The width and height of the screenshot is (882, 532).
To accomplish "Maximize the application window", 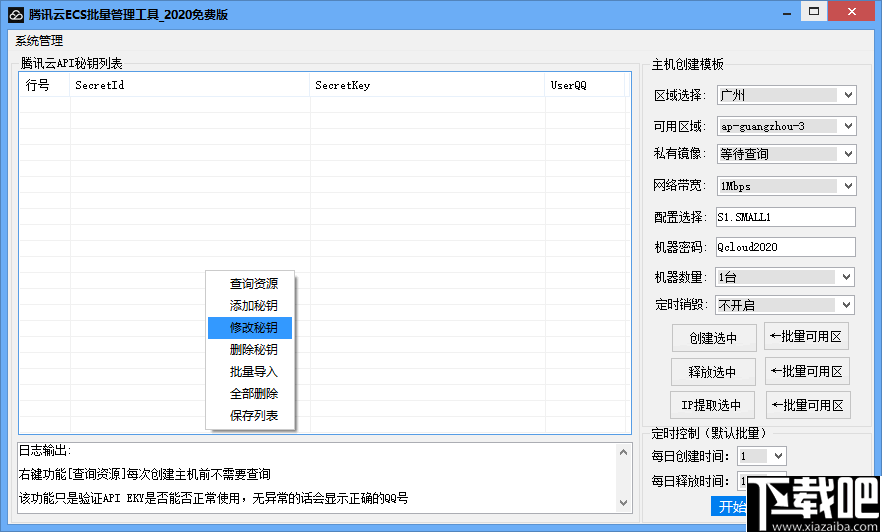I will click(814, 12).
